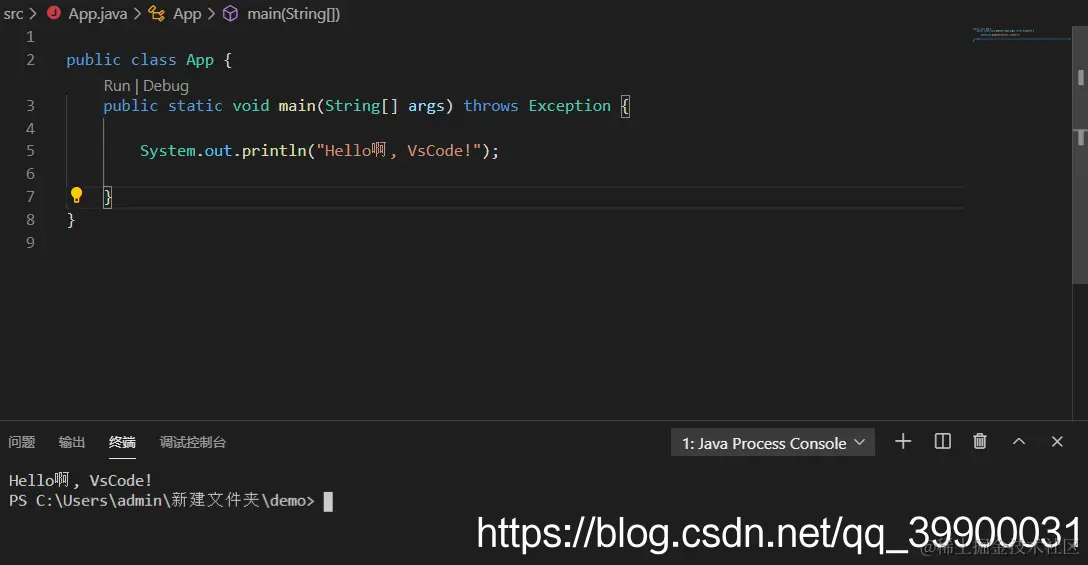Click the editor minimap preview
The width and height of the screenshot is (1088, 565).
[1021, 35]
